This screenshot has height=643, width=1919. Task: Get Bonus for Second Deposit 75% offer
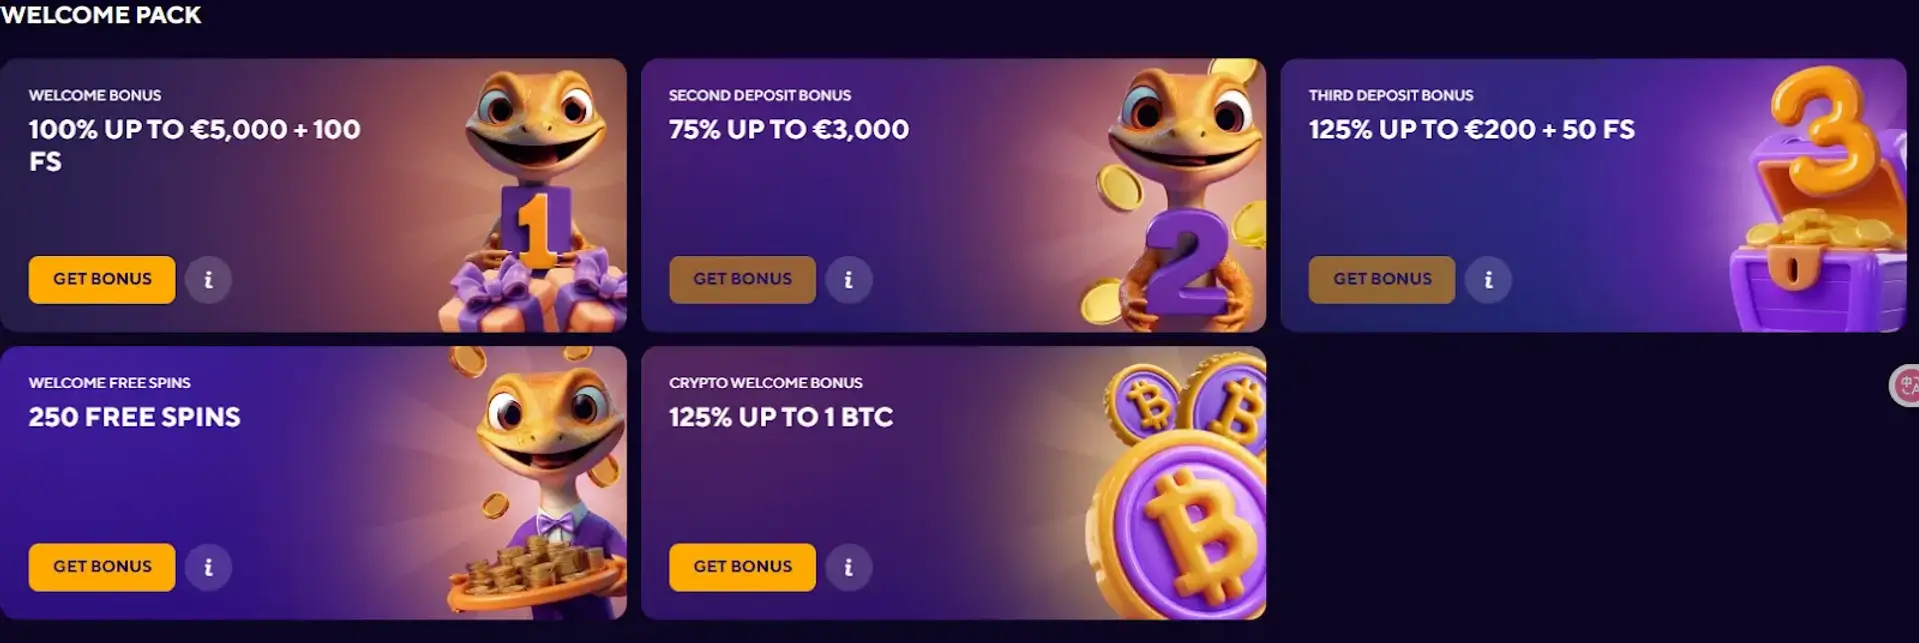(742, 279)
